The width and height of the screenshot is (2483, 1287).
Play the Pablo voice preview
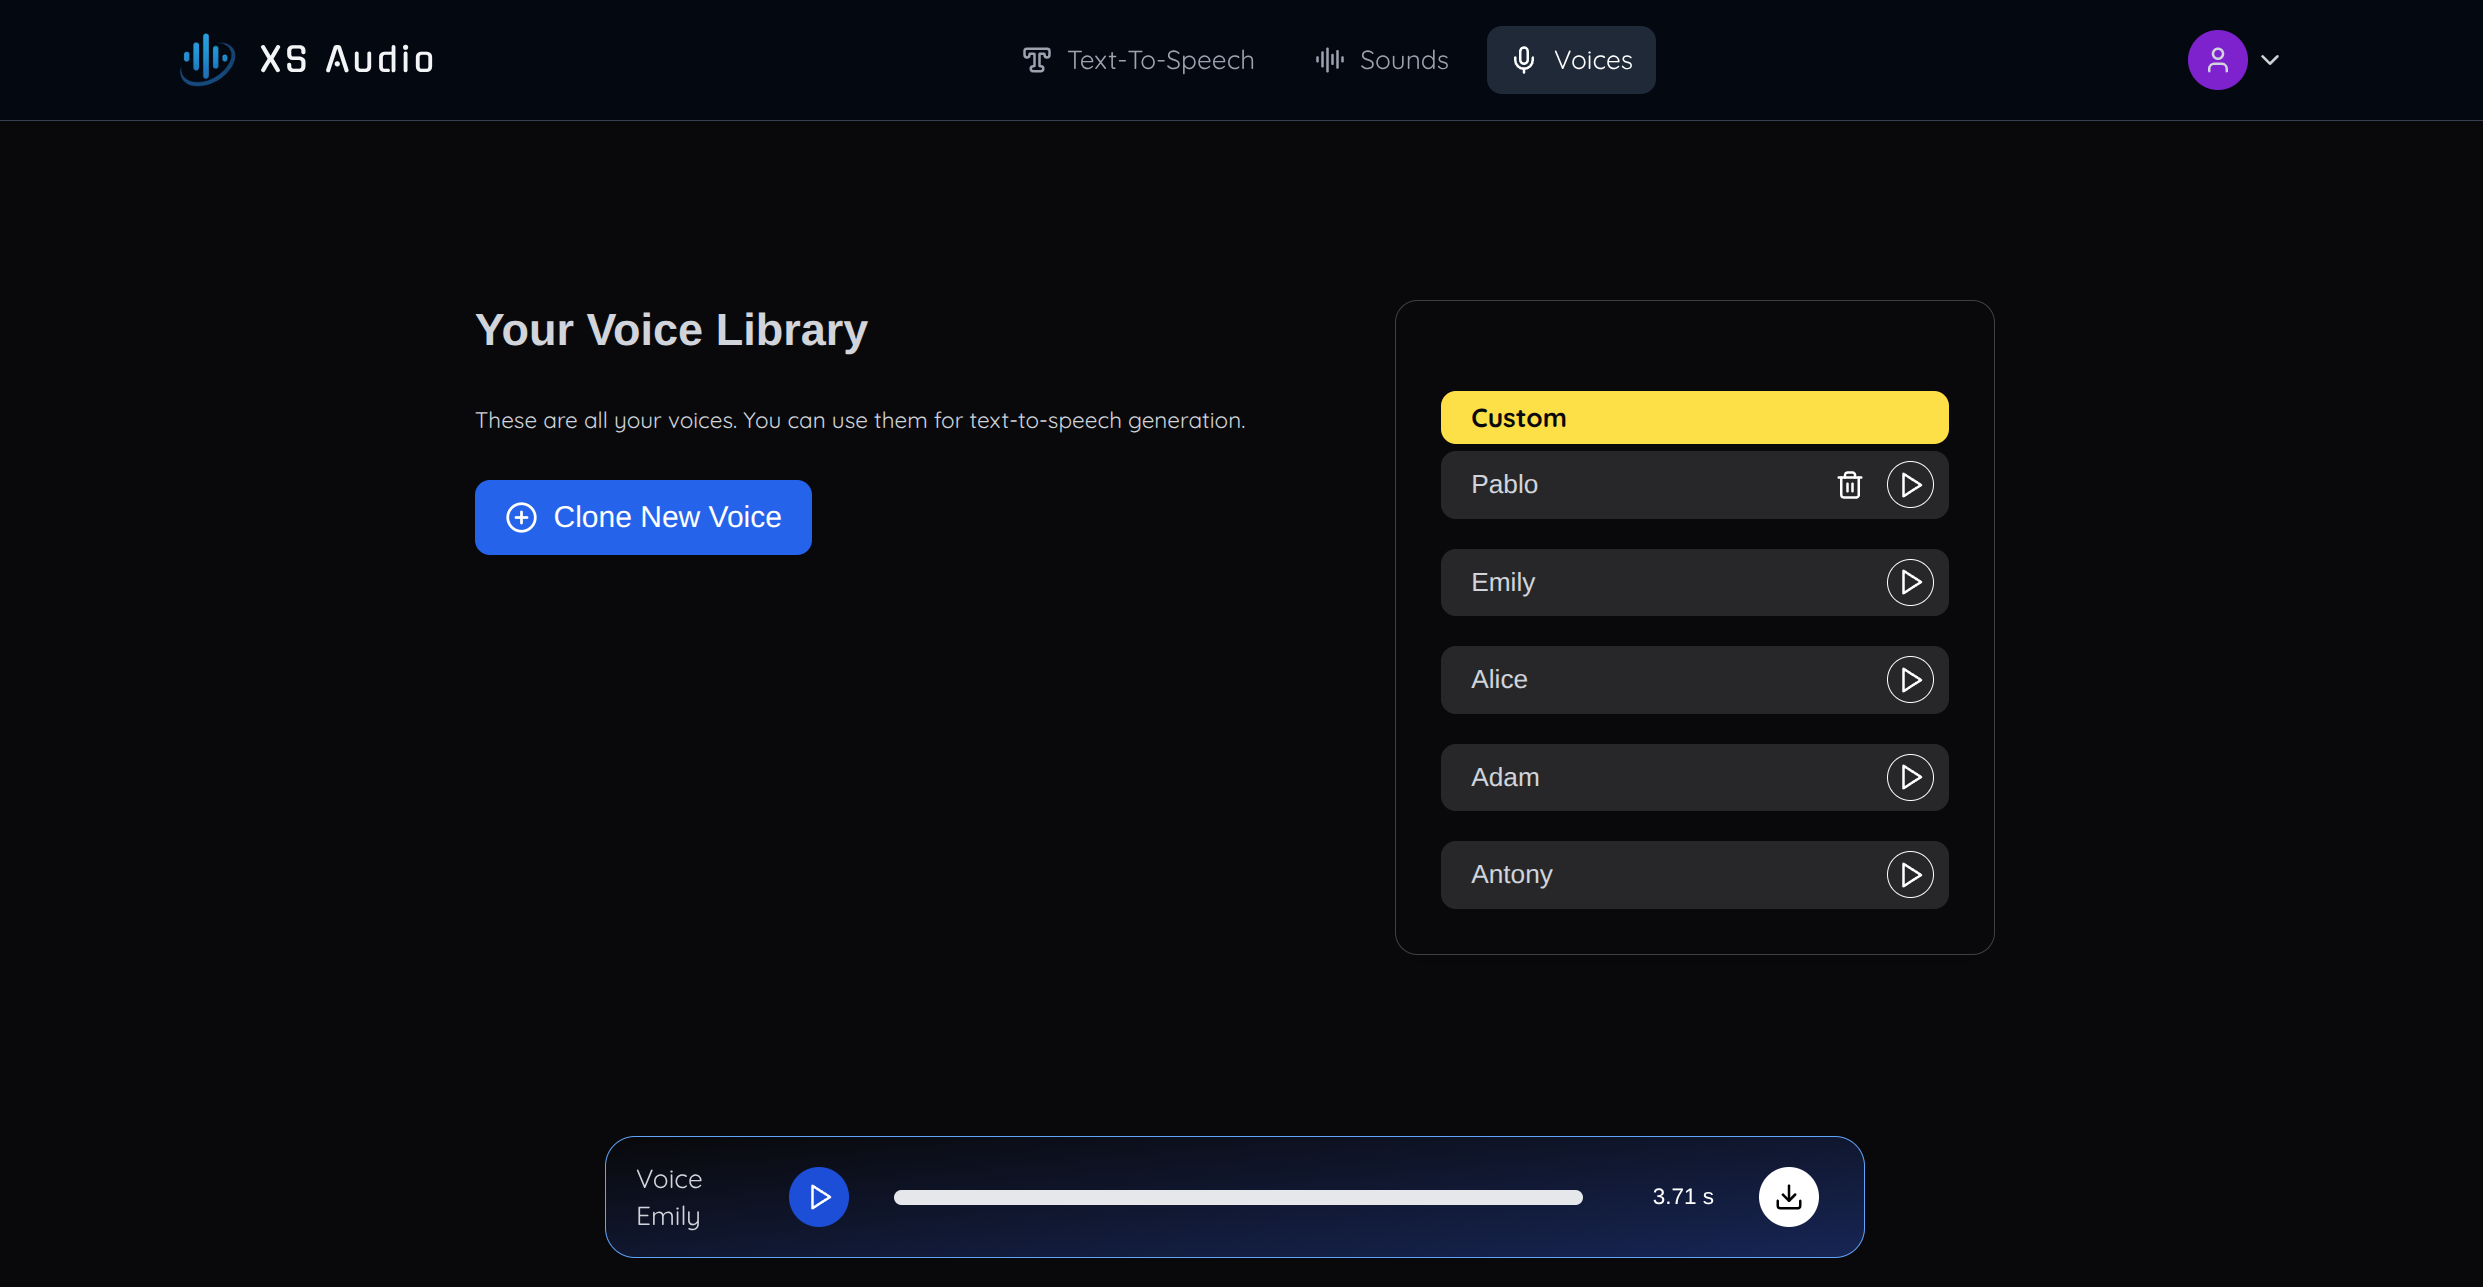point(1910,485)
